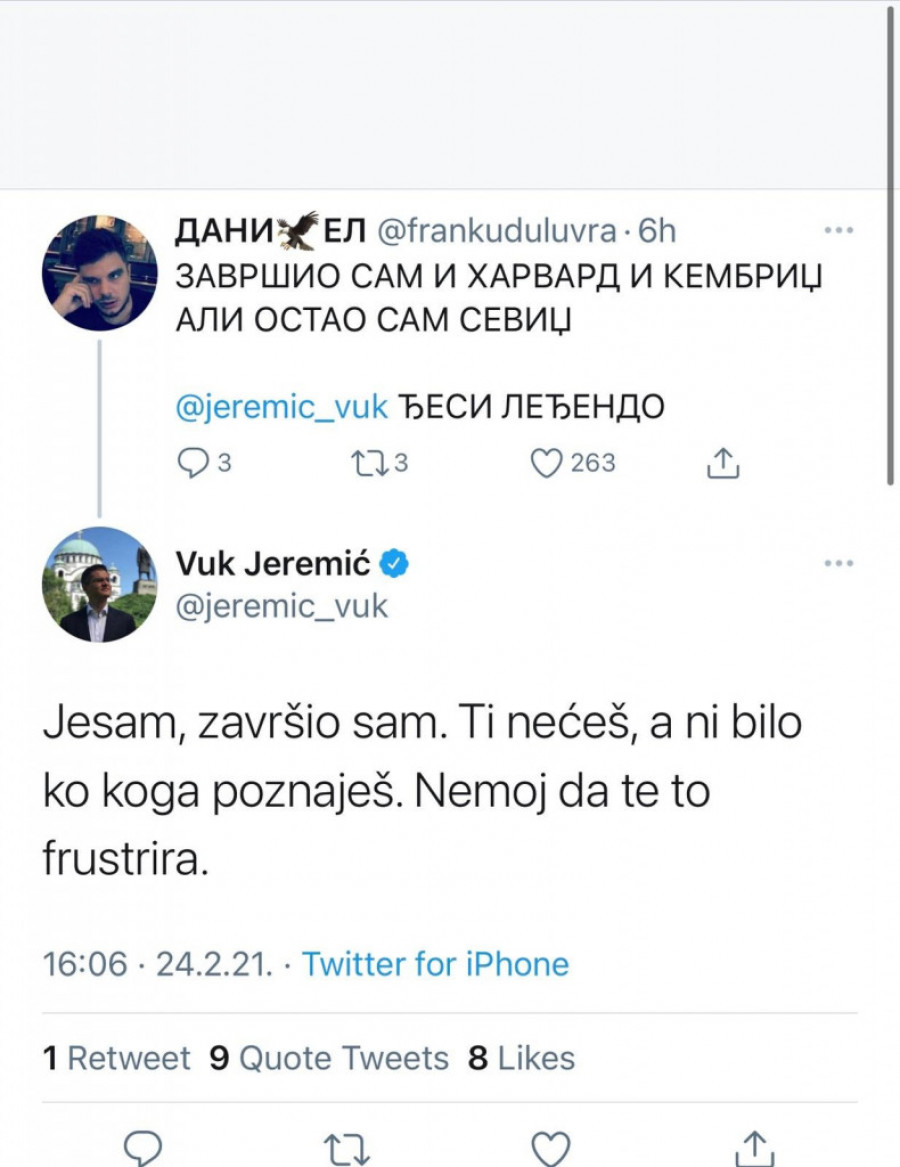Share Vuk Jeremić's tweet
The image size is (900, 1167).
pyautogui.click(x=755, y=1148)
